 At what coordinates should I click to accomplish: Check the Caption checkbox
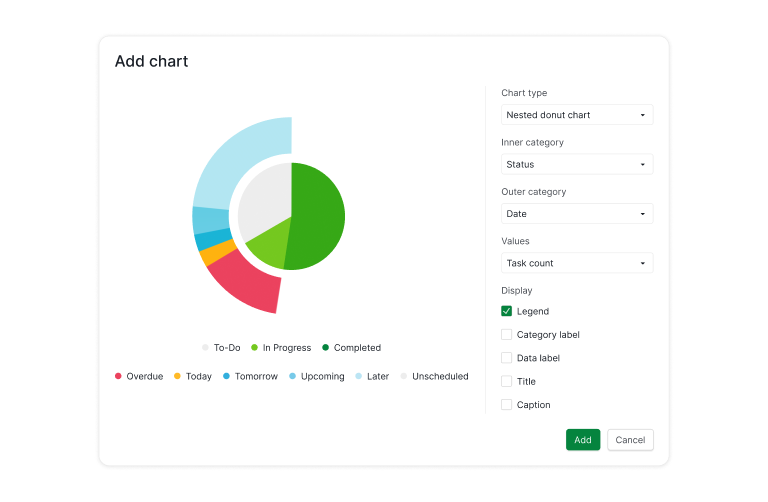[x=507, y=405]
